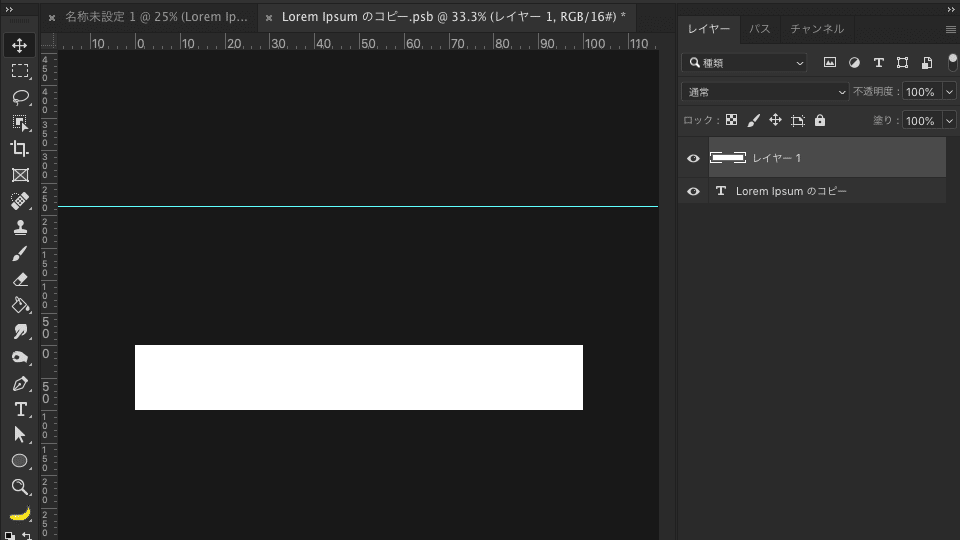Viewport: 960px width, 540px height.
Task: Open the 種類 filter type dropdown
Action: pos(744,62)
